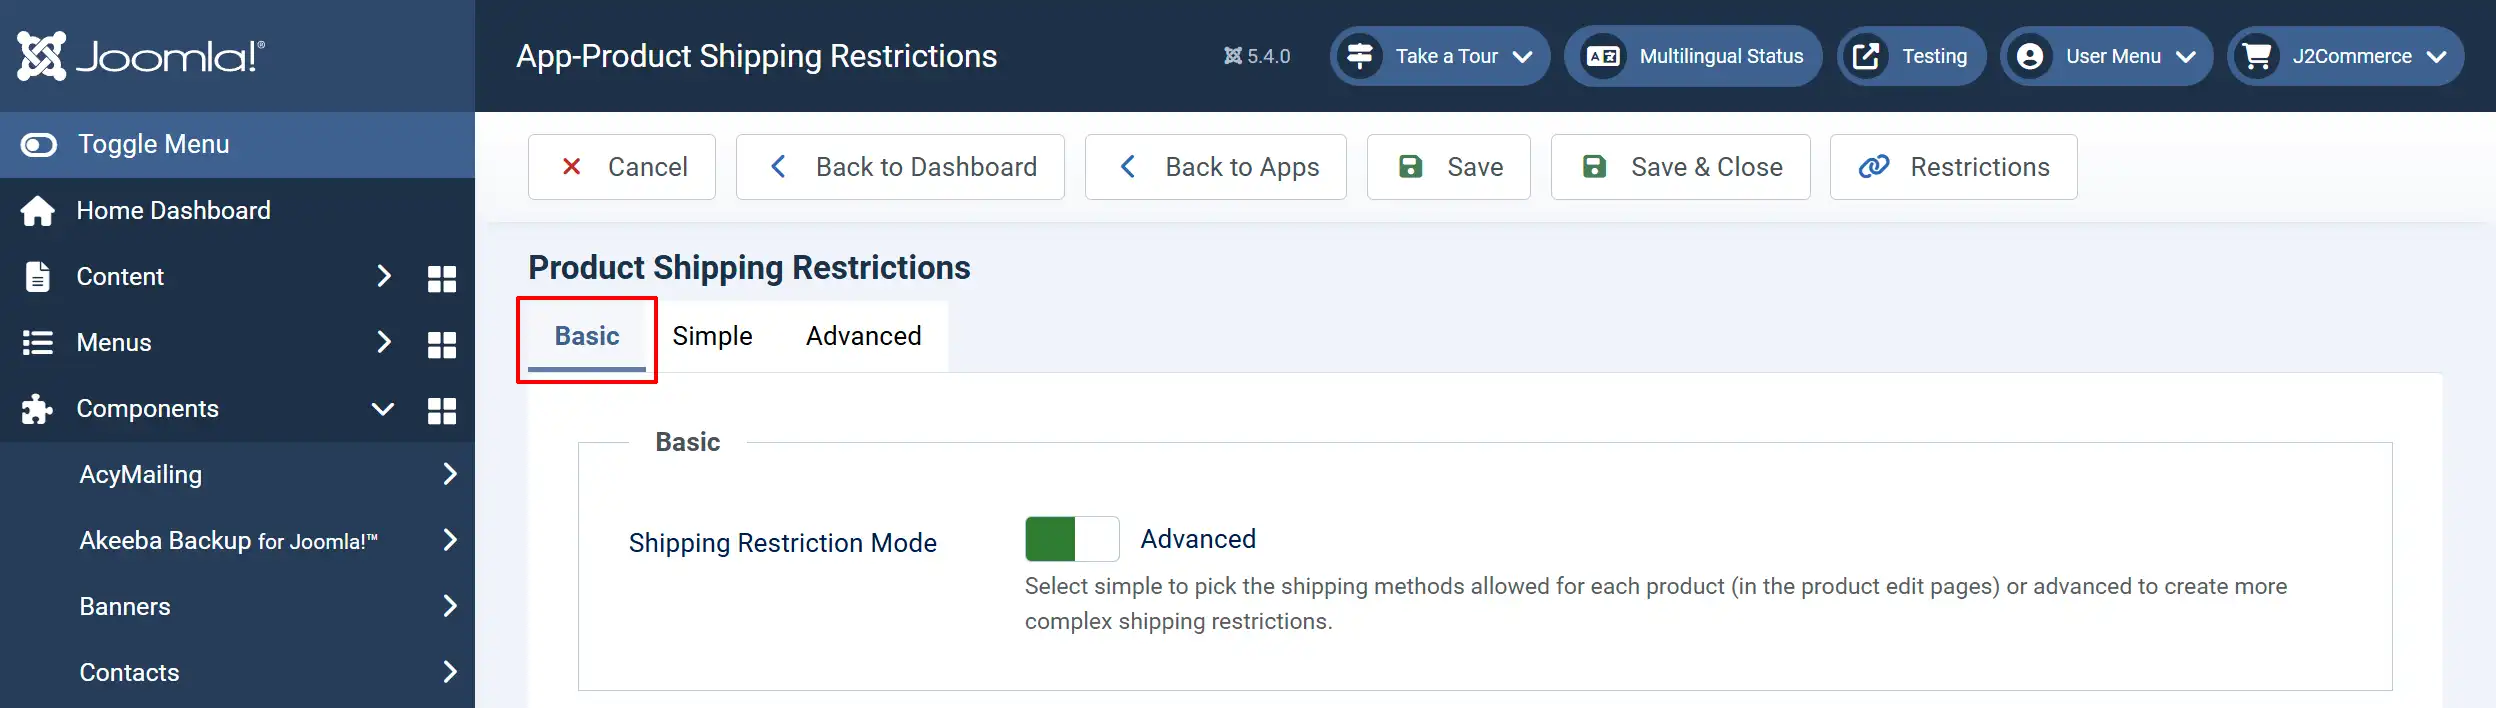Switch to the Simple tab

[x=712, y=336]
